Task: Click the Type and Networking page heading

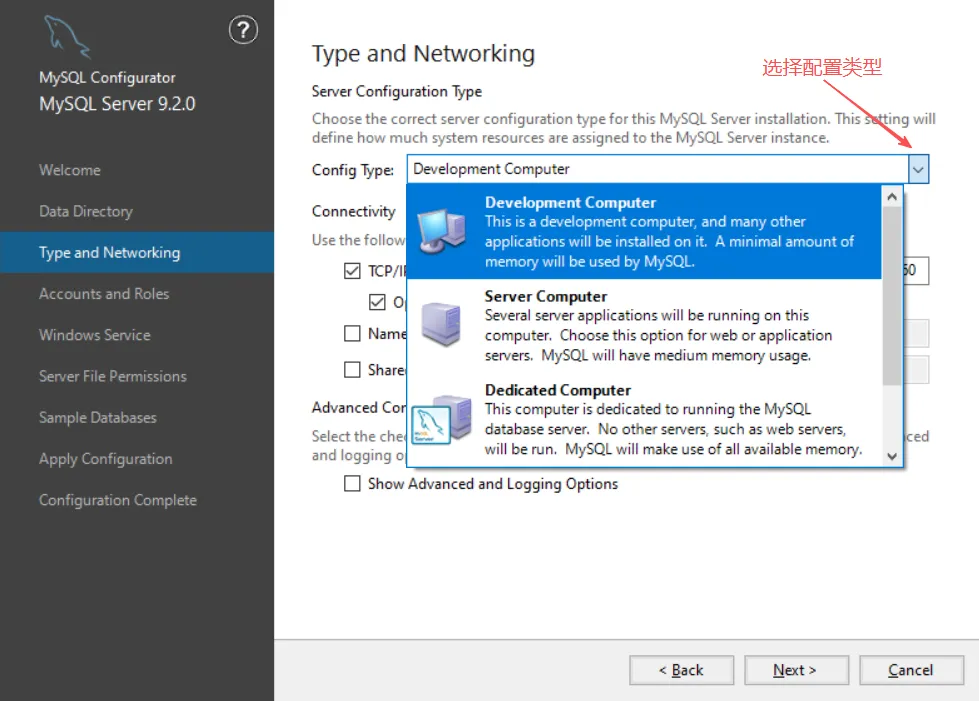Action: [423, 54]
